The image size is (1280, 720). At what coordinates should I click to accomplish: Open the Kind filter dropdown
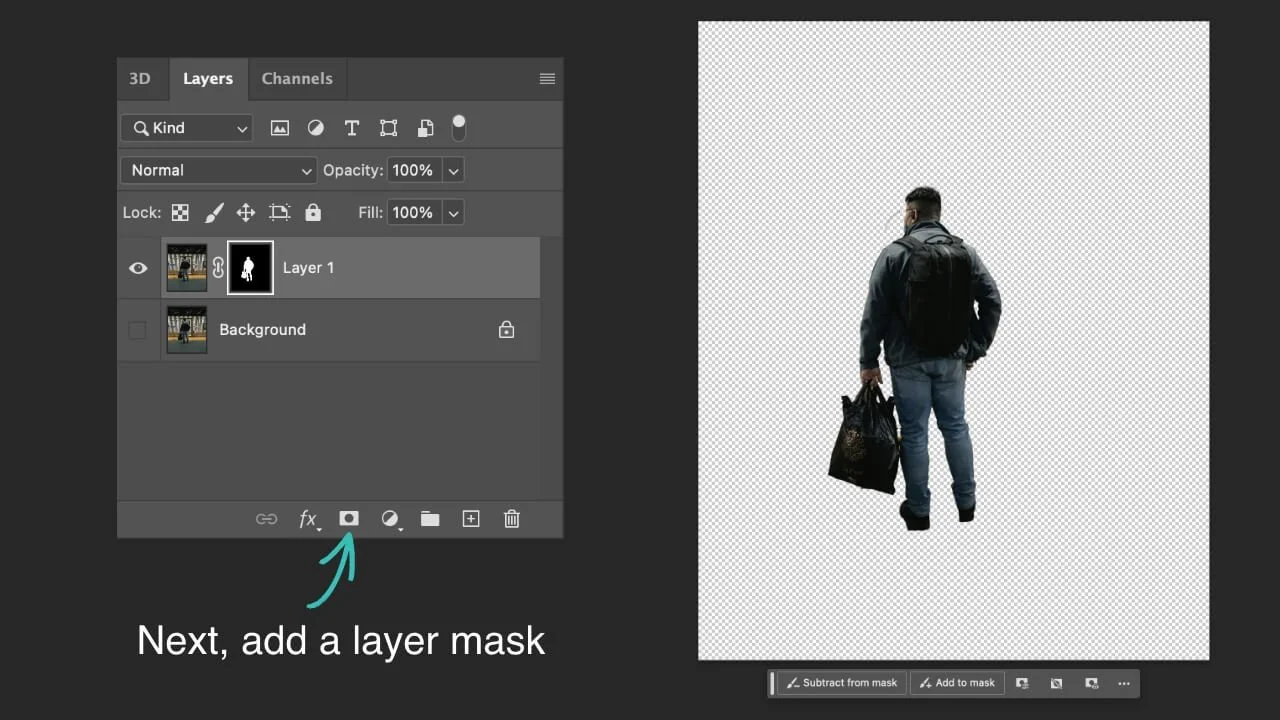pyautogui.click(x=186, y=128)
